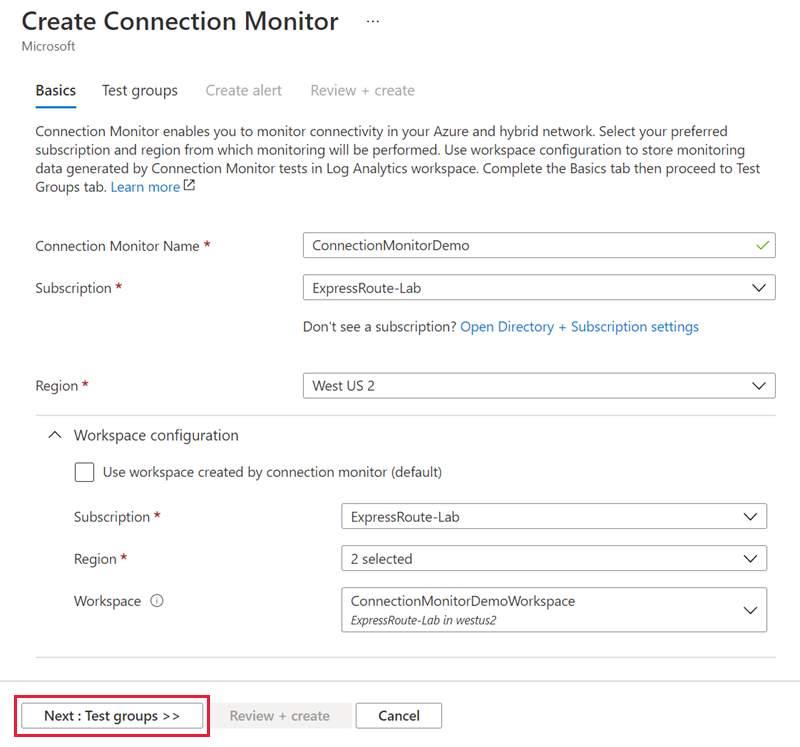The height and width of the screenshot is (747, 800).
Task: Expand the '2 selected' region dropdown
Action: click(553, 559)
